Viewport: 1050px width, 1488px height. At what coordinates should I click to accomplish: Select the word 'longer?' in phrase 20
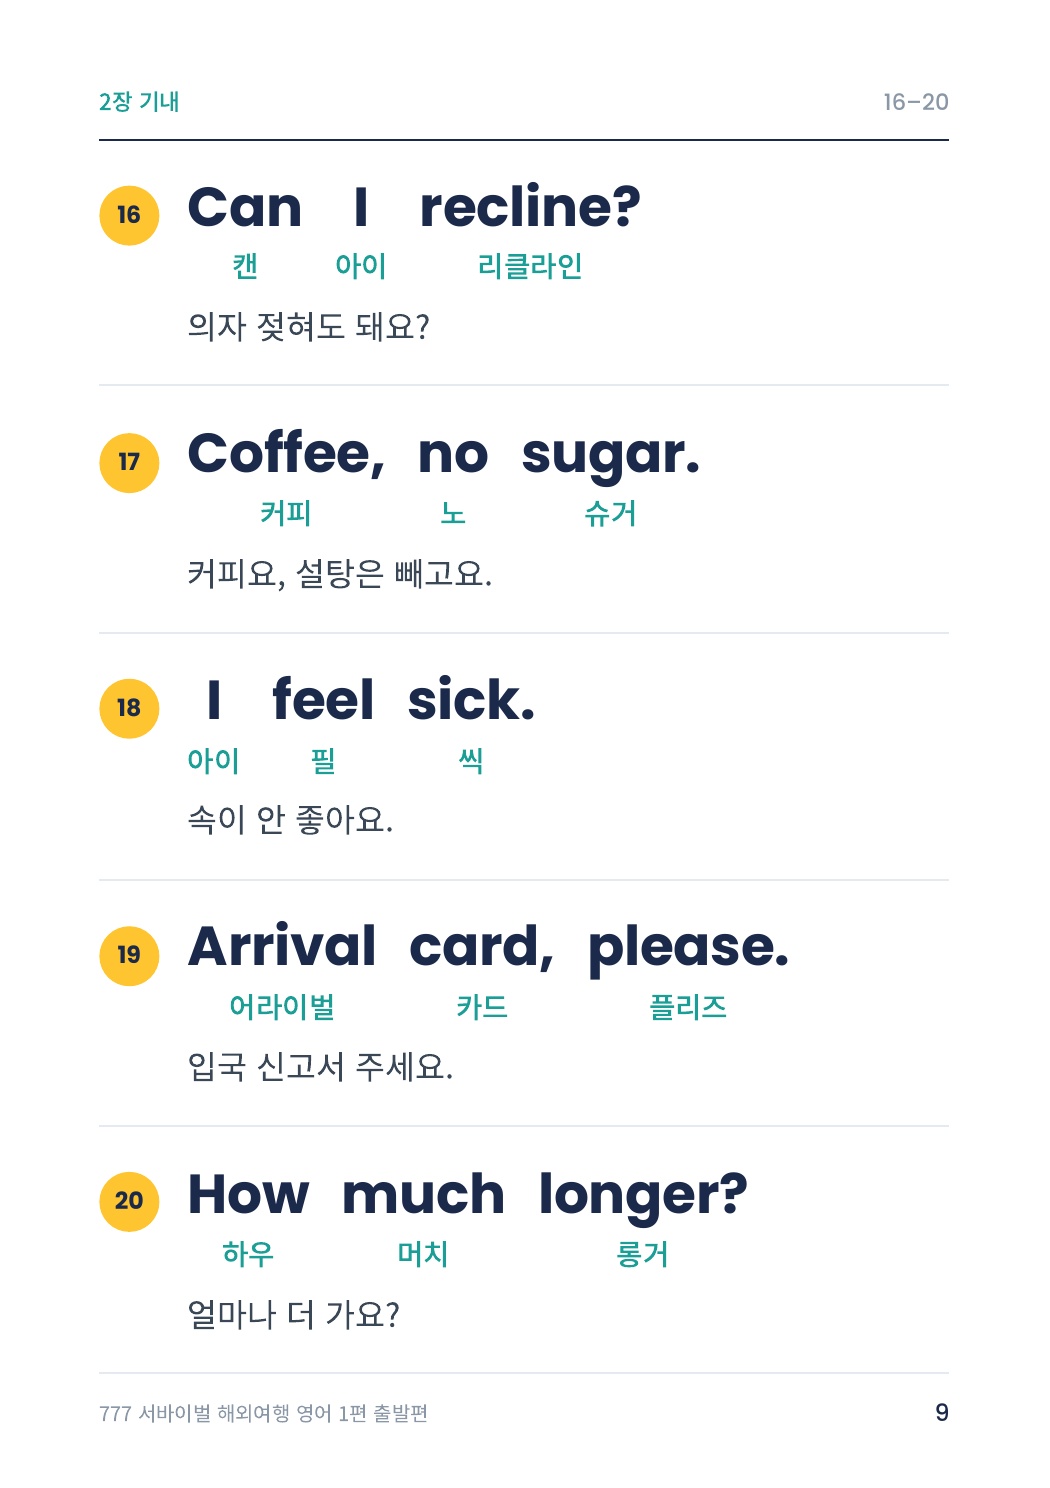[x=643, y=1197]
